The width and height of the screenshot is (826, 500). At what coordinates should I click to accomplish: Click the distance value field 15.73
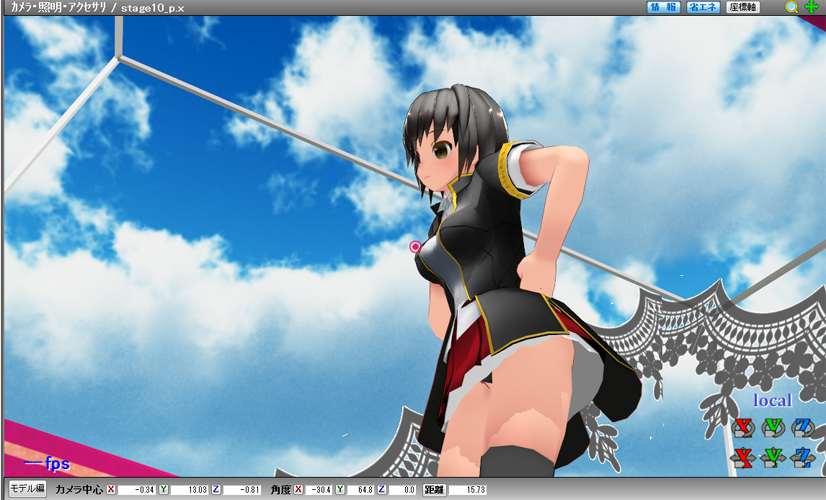tap(468, 489)
